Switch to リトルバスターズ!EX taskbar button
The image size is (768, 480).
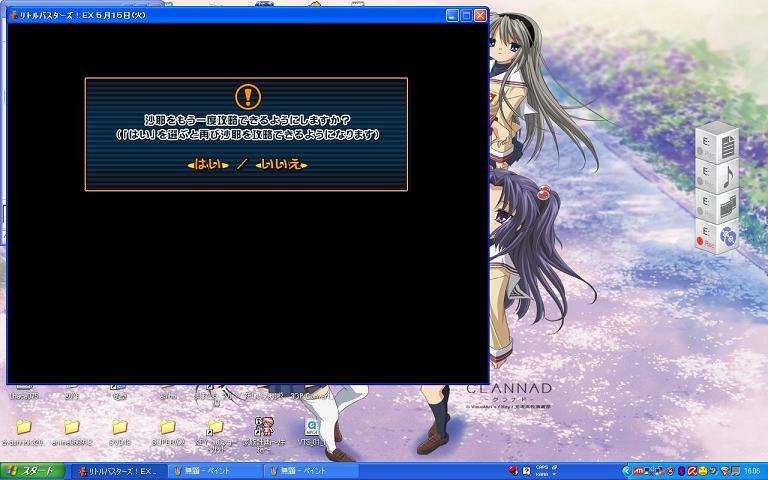pos(119,471)
